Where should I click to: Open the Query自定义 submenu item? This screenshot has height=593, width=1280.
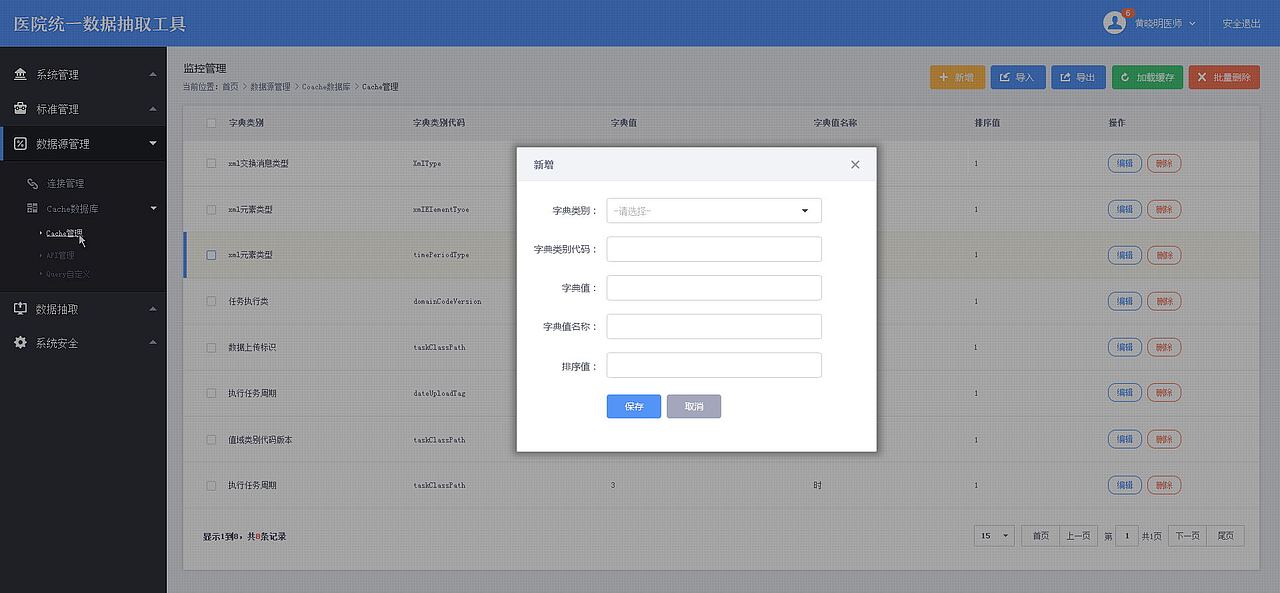tap(68, 273)
